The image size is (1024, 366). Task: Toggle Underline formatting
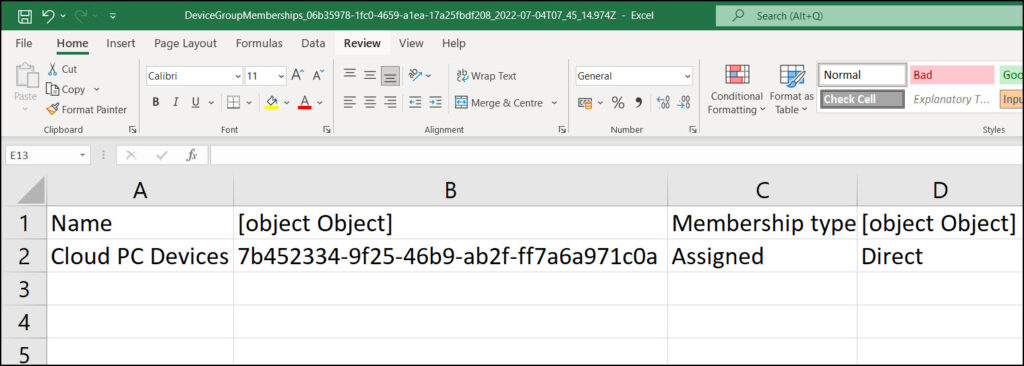pos(195,103)
